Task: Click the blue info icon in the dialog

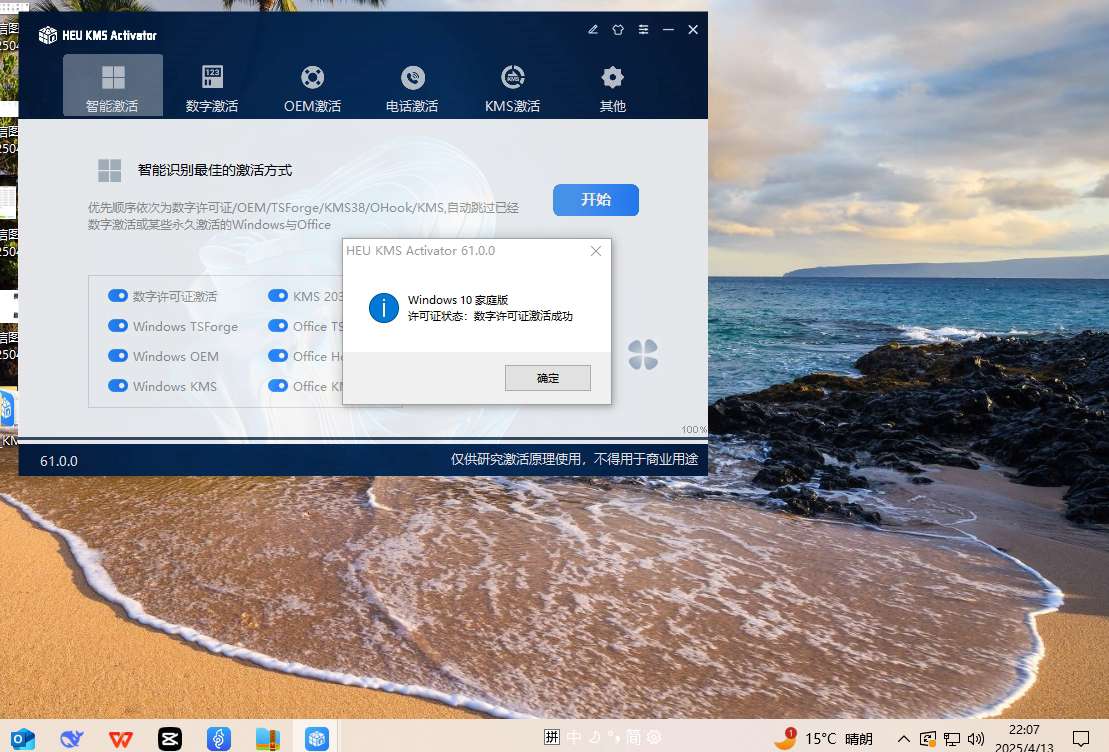Action: [384, 308]
